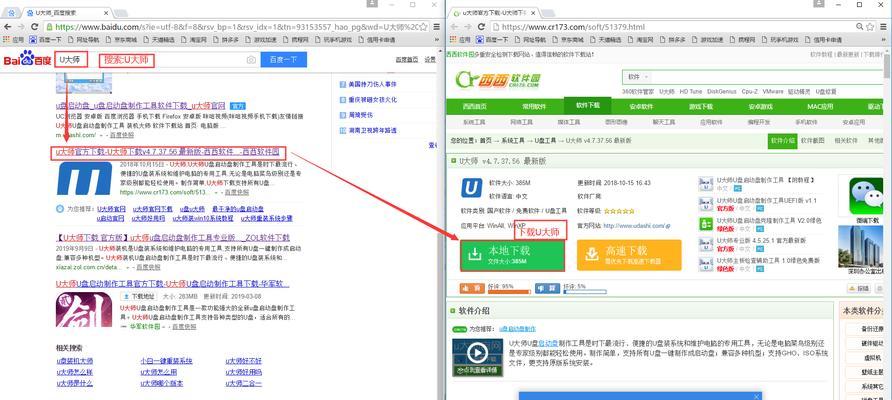Image resolution: width=892 pixels, height=400 pixels.
Task: Open the 游戏下载 navigation tab
Action: [701, 106]
